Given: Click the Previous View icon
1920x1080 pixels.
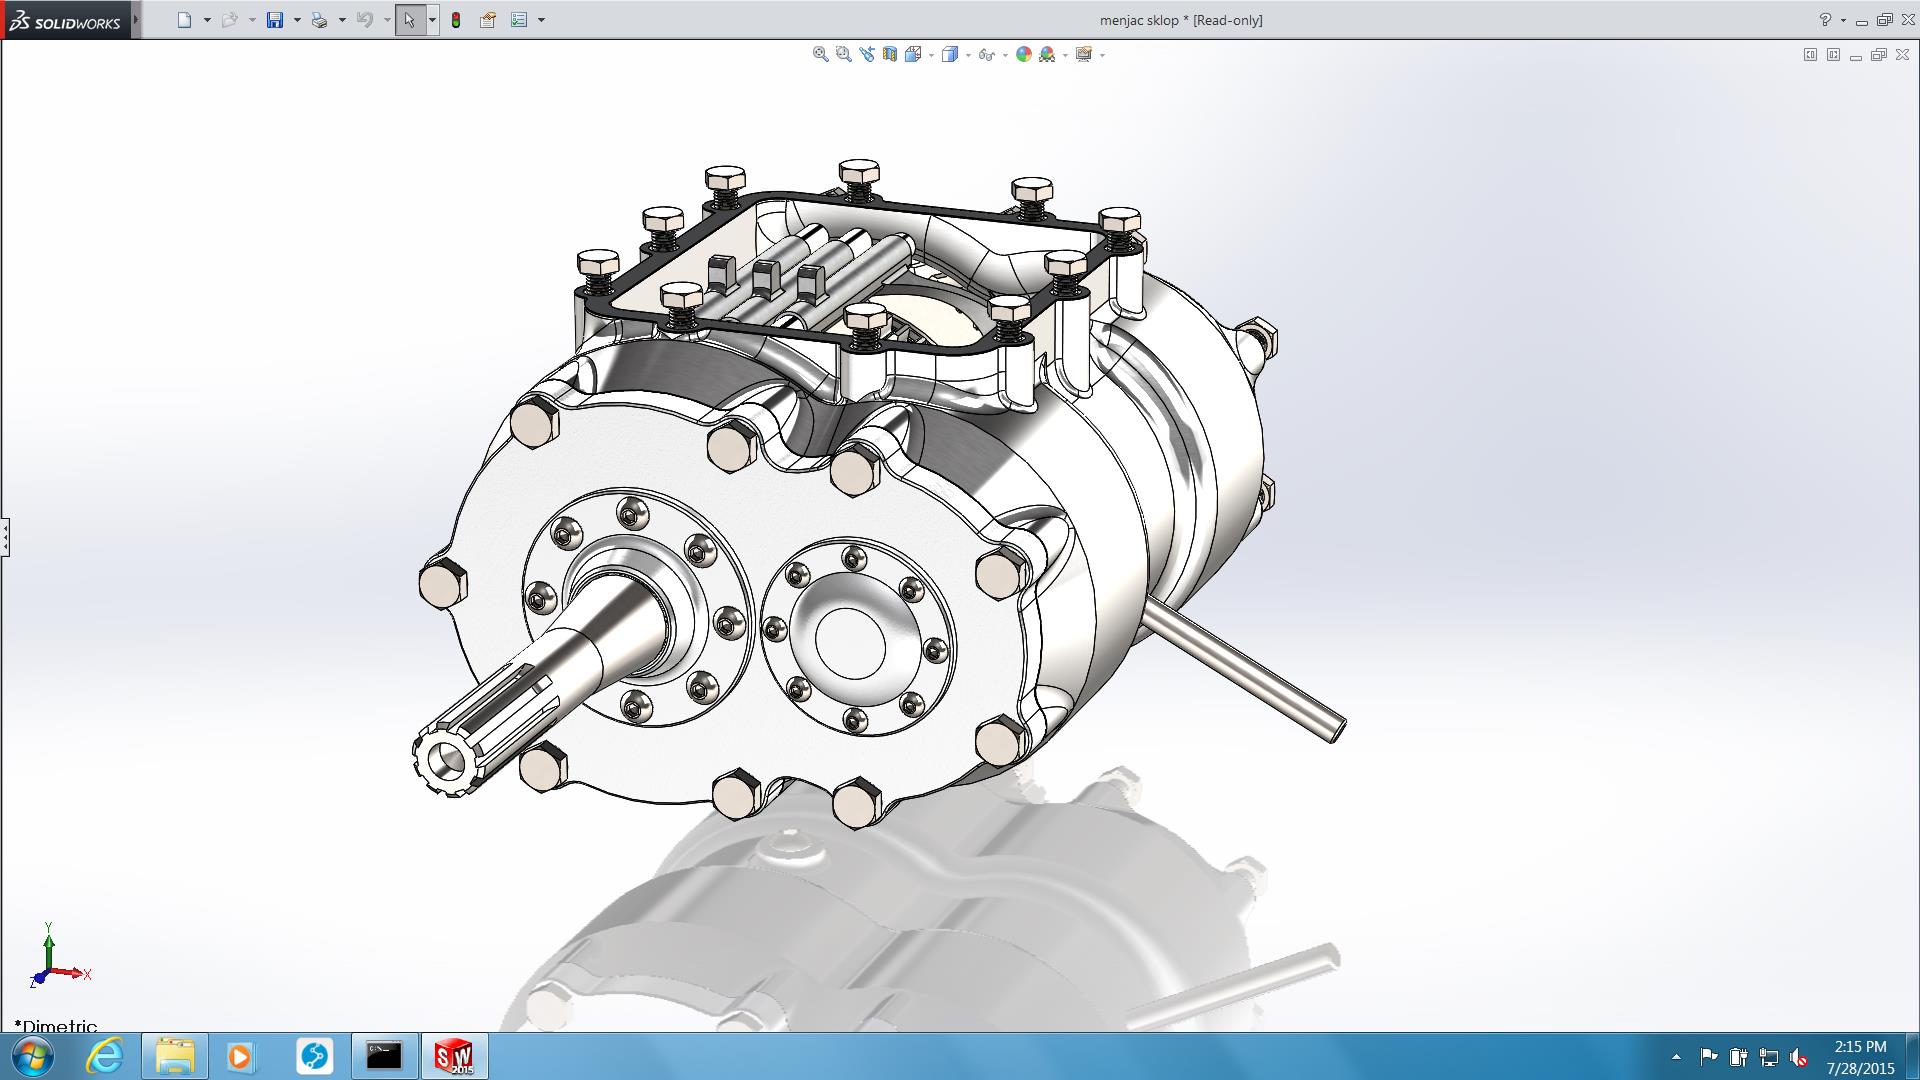Looking at the screenshot, I should click(866, 55).
